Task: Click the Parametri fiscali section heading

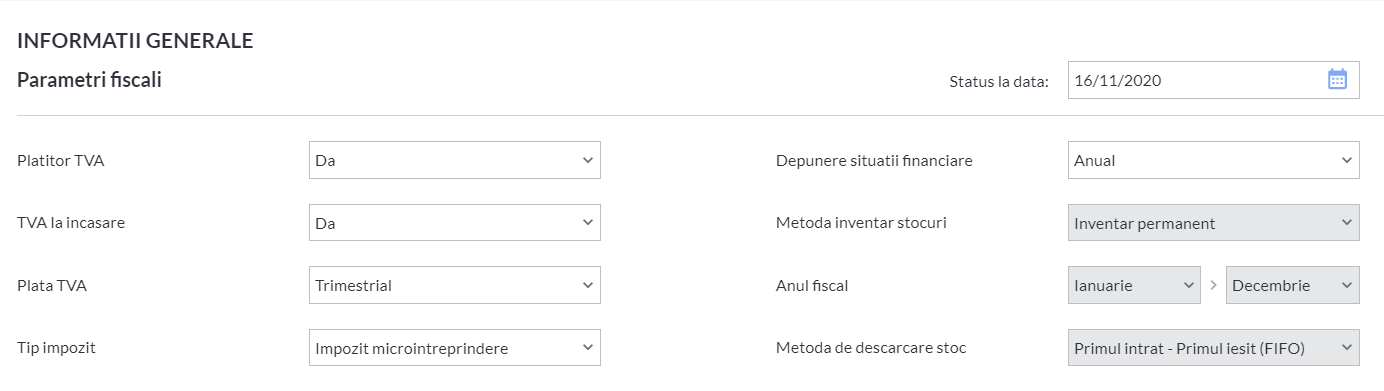Action: click(x=90, y=80)
